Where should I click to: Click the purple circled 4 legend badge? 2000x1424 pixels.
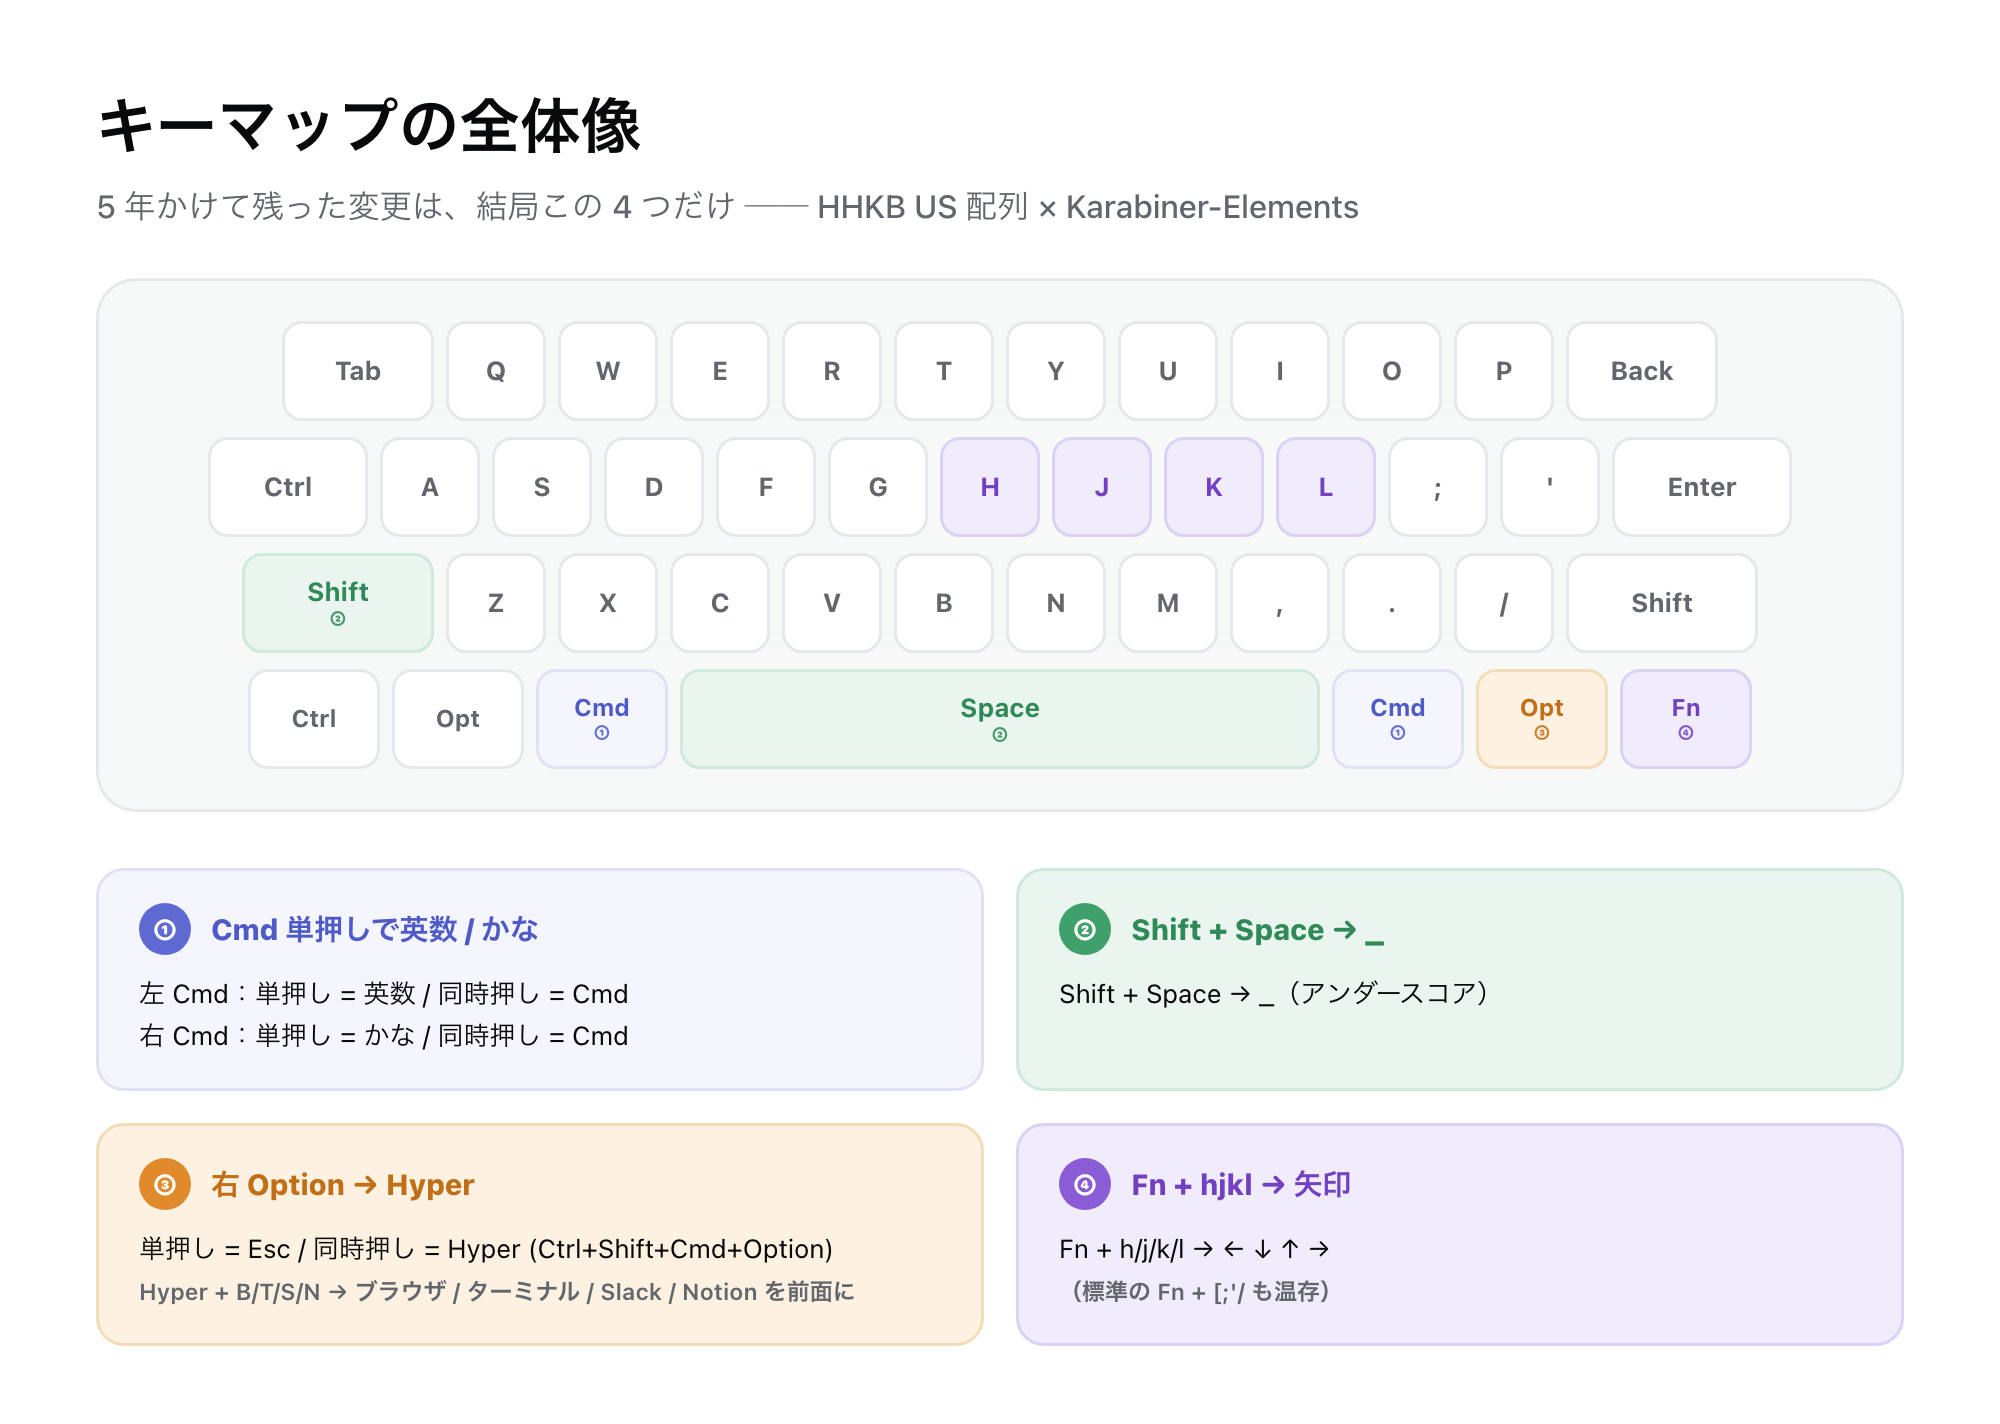click(1085, 1185)
